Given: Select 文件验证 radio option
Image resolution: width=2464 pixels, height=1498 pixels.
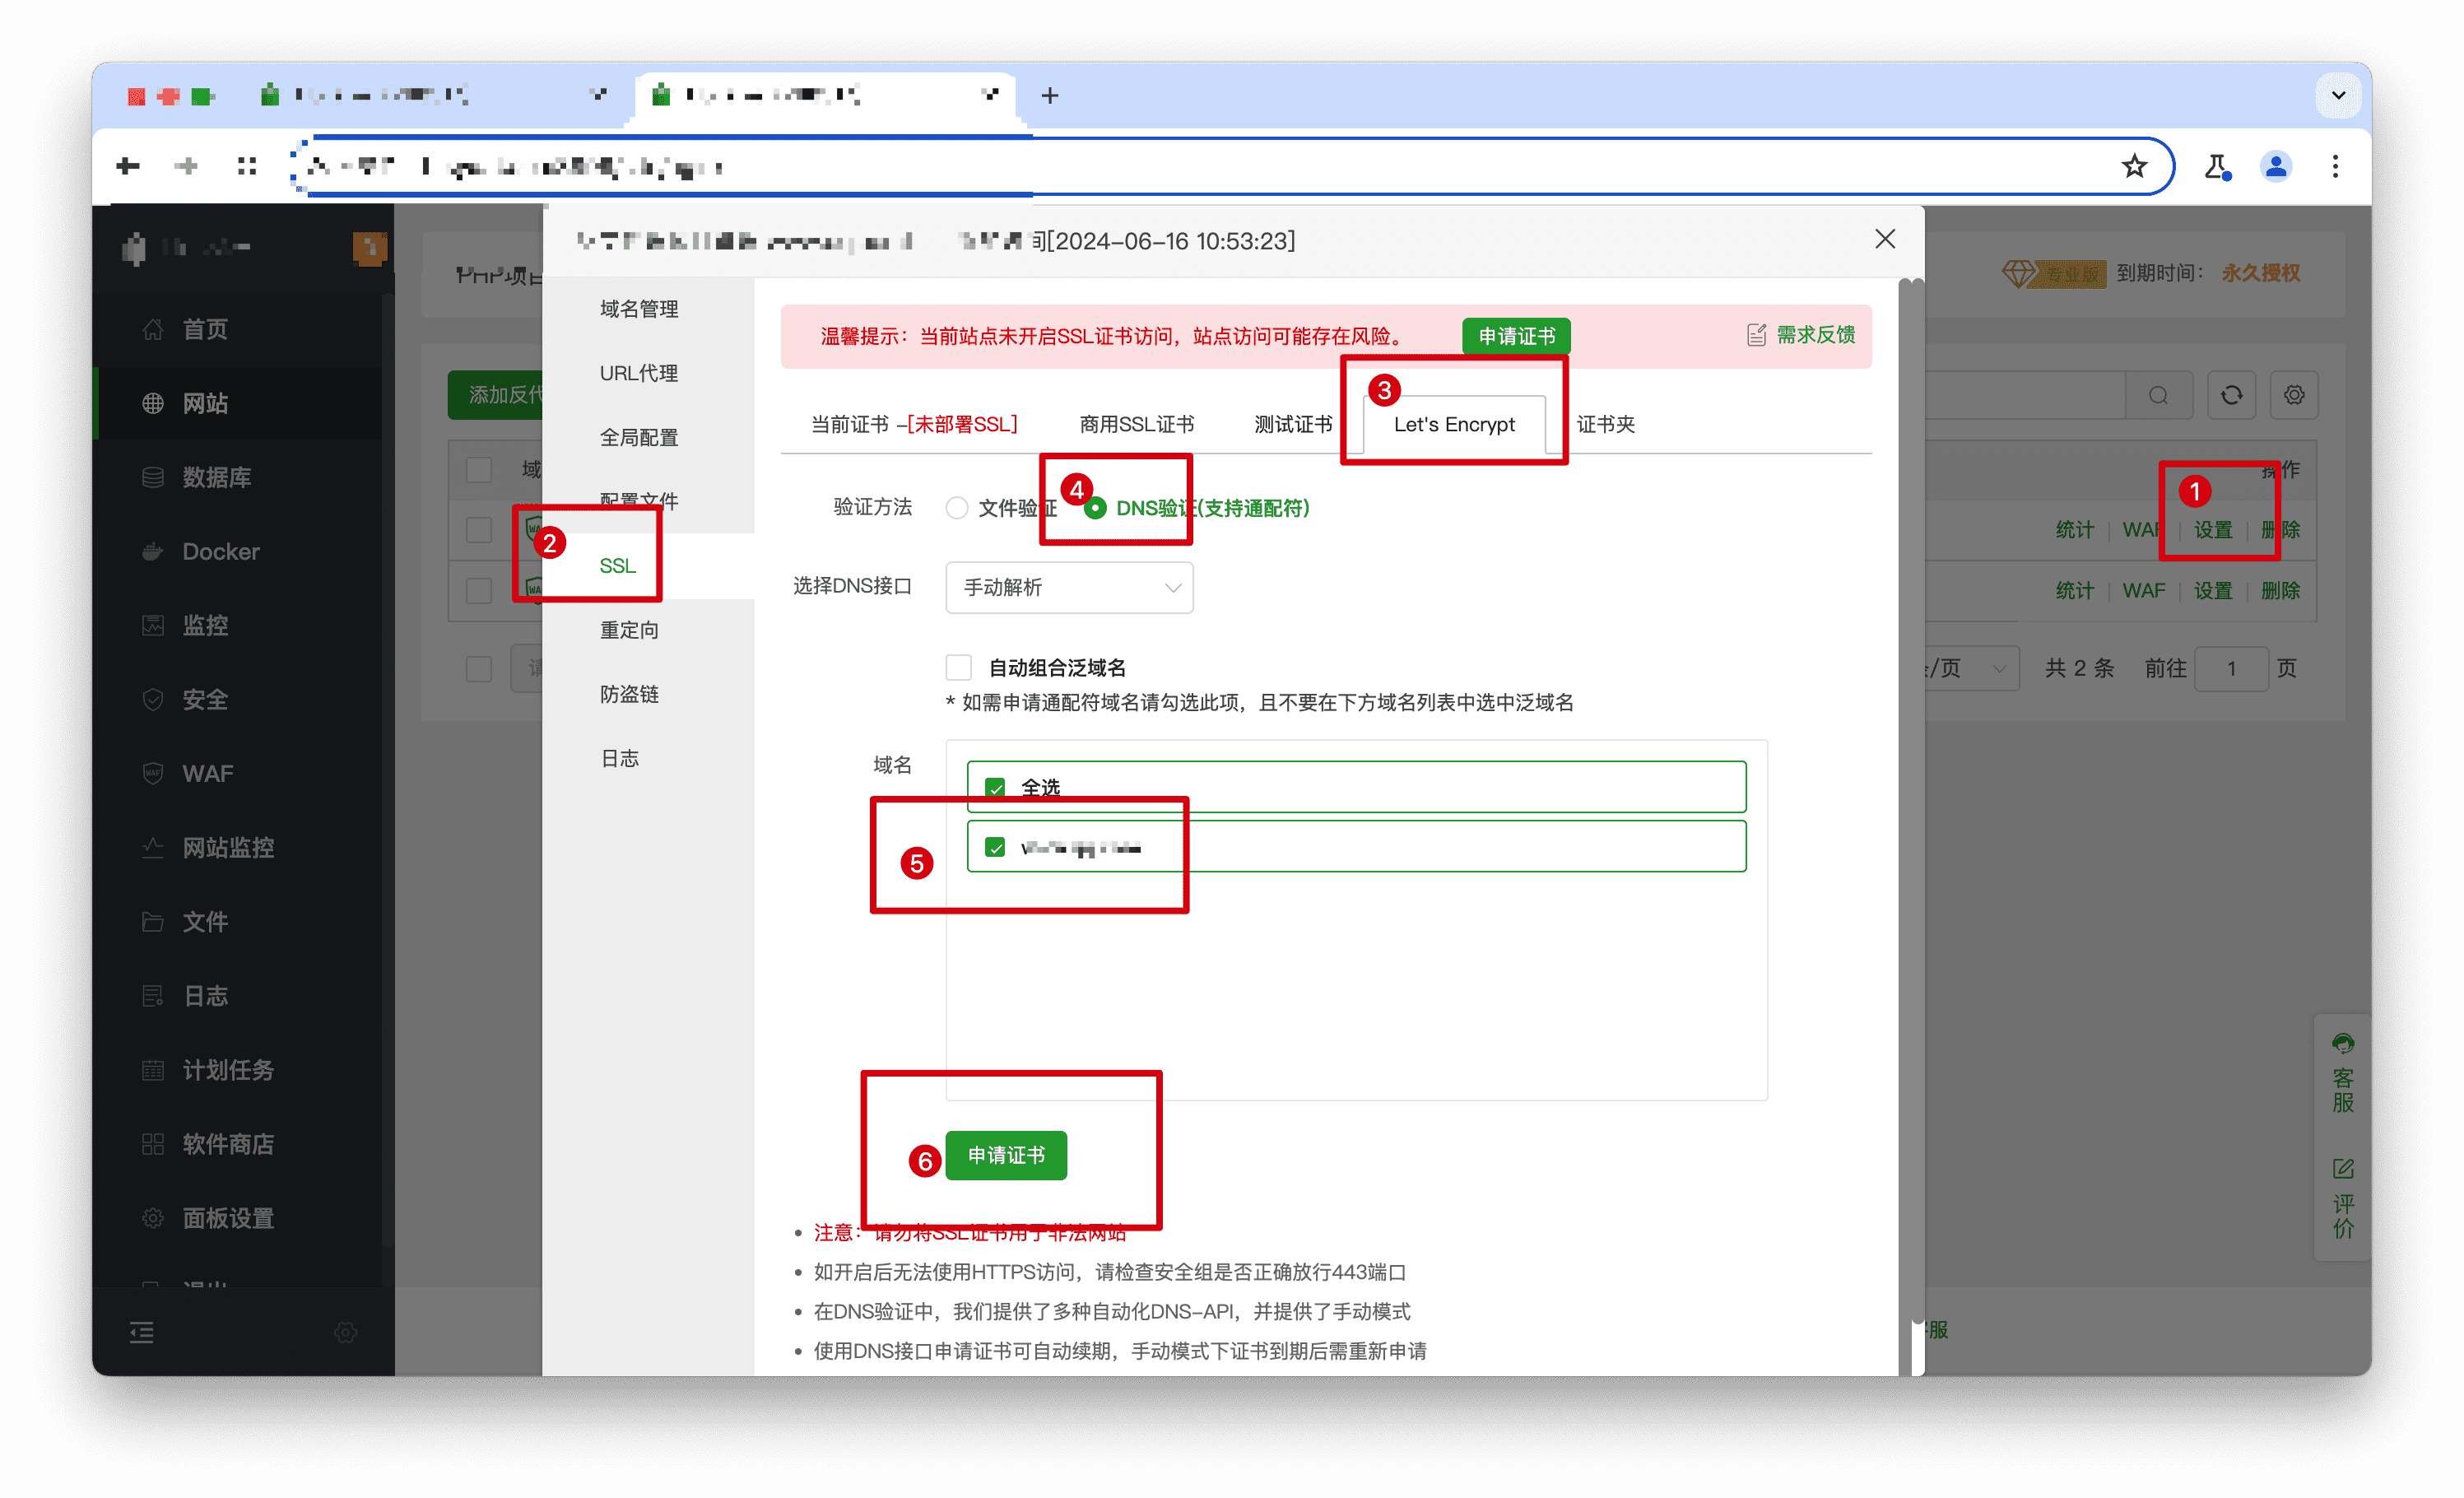Looking at the screenshot, I should point(1001,508).
